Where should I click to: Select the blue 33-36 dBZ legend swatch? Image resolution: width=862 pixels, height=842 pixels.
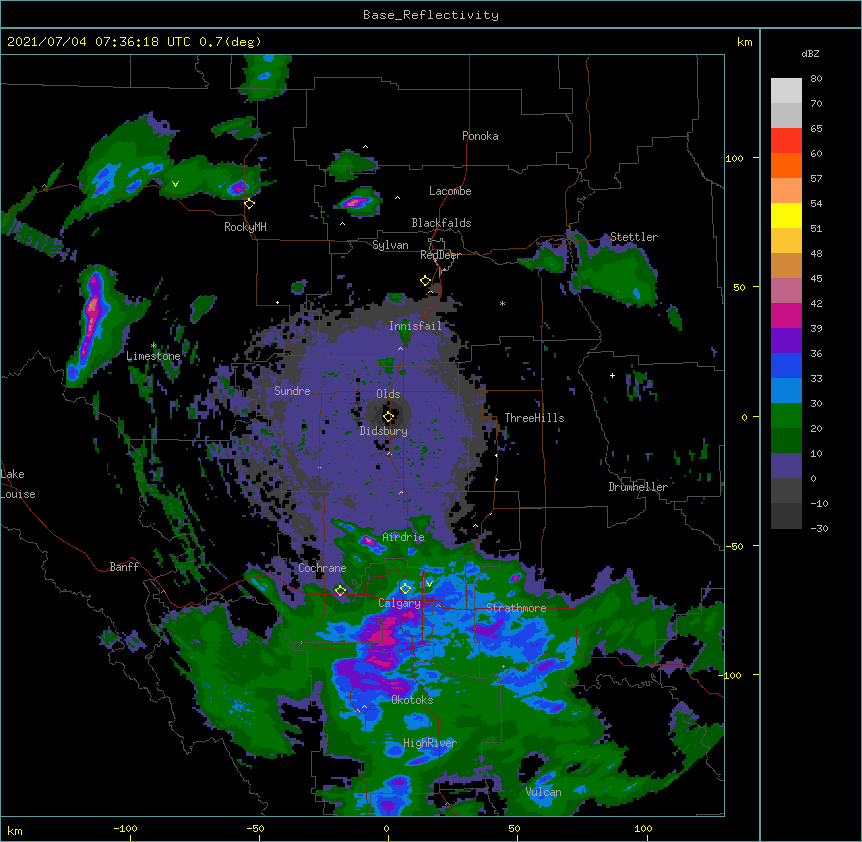click(786, 365)
